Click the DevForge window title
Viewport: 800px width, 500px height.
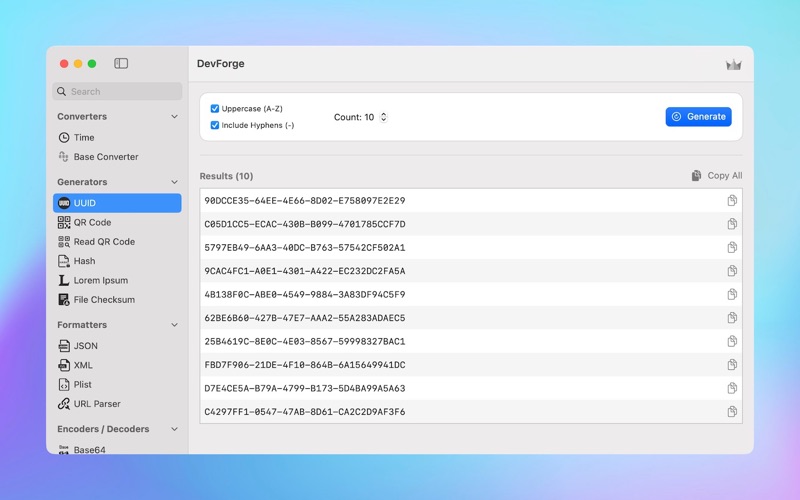coord(220,64)
